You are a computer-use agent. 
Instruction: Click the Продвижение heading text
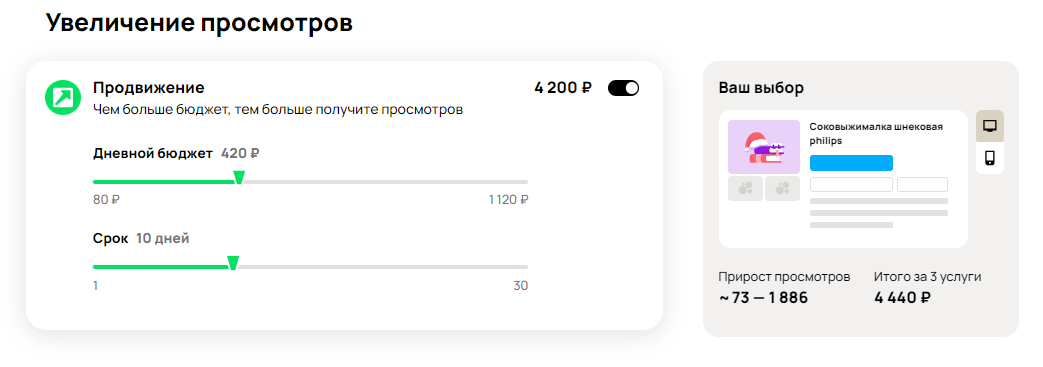click(148, 88)
